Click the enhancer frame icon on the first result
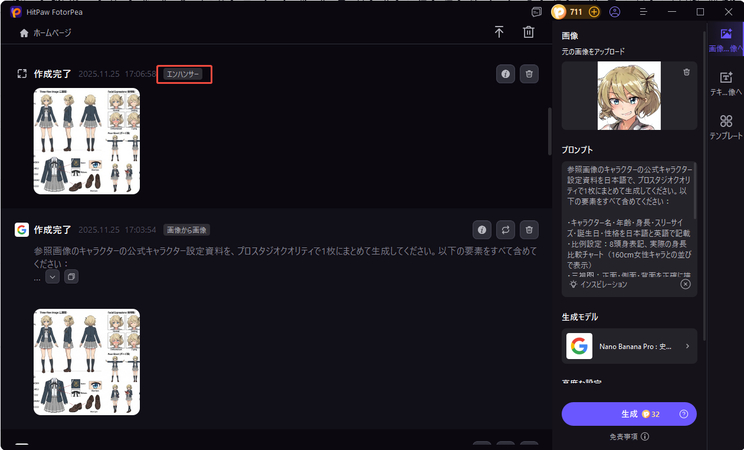 (22, 74)
